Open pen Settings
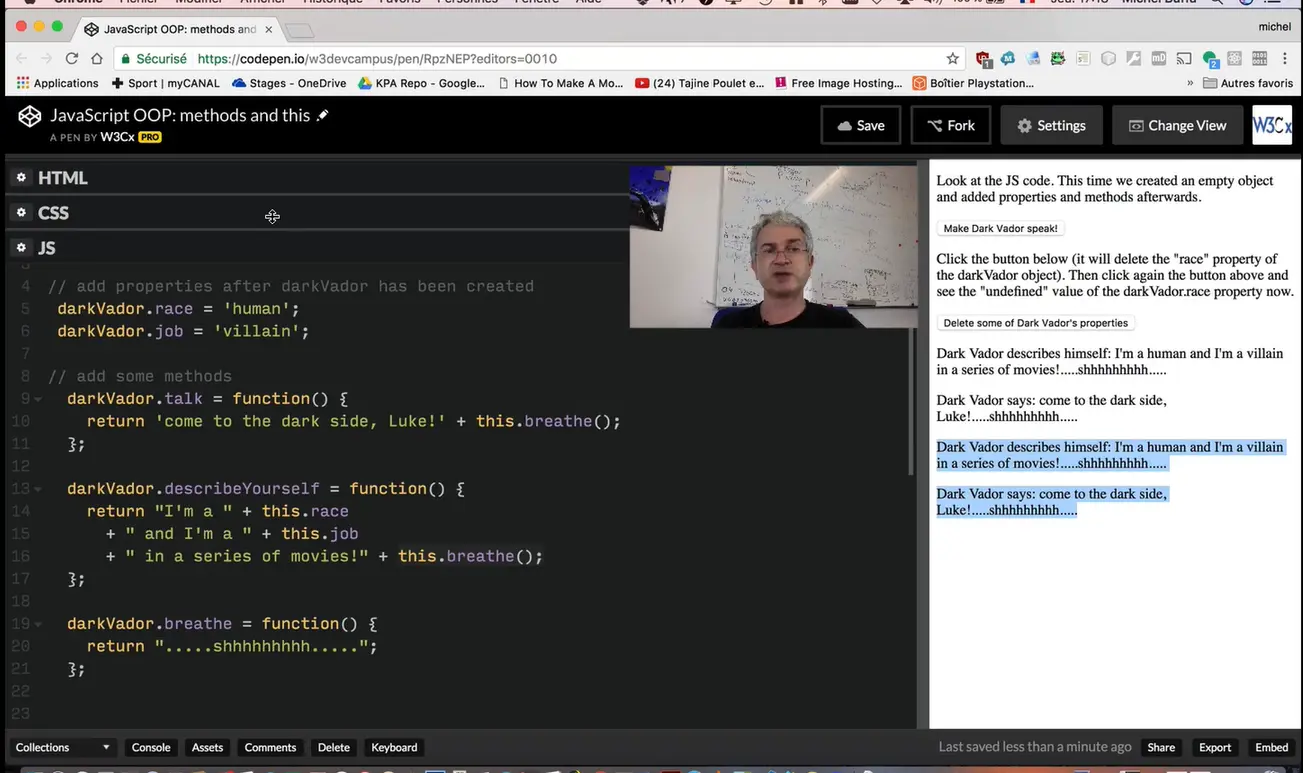 tap(1051, 125)
